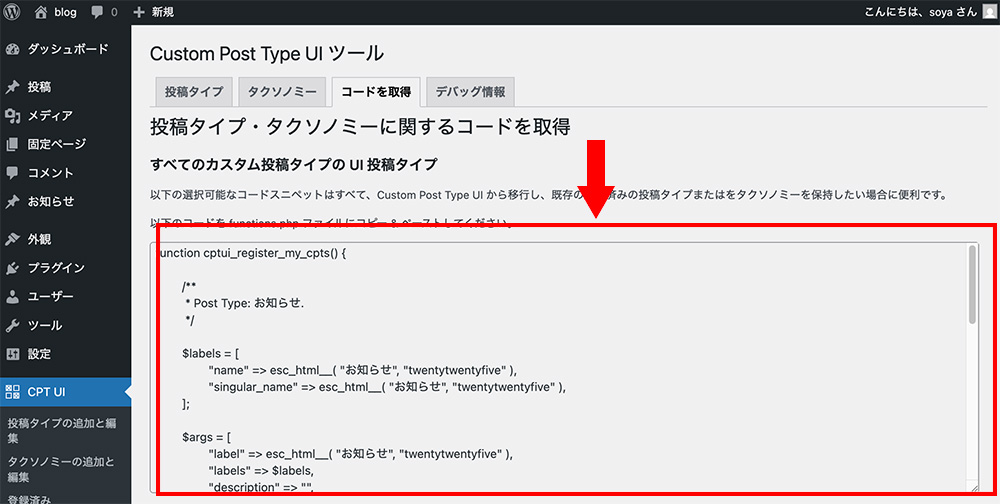Click the 投稿 pin icon
The width and height of the screenshot is (1000, 504).
pos(12,87)
